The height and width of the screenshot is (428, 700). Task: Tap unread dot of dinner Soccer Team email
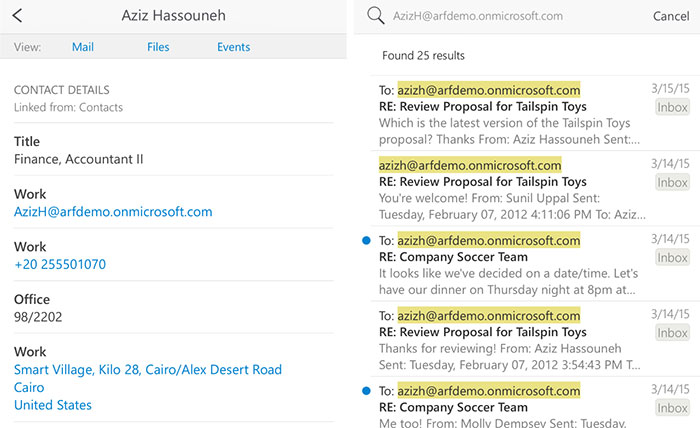(x=366, y=241)
